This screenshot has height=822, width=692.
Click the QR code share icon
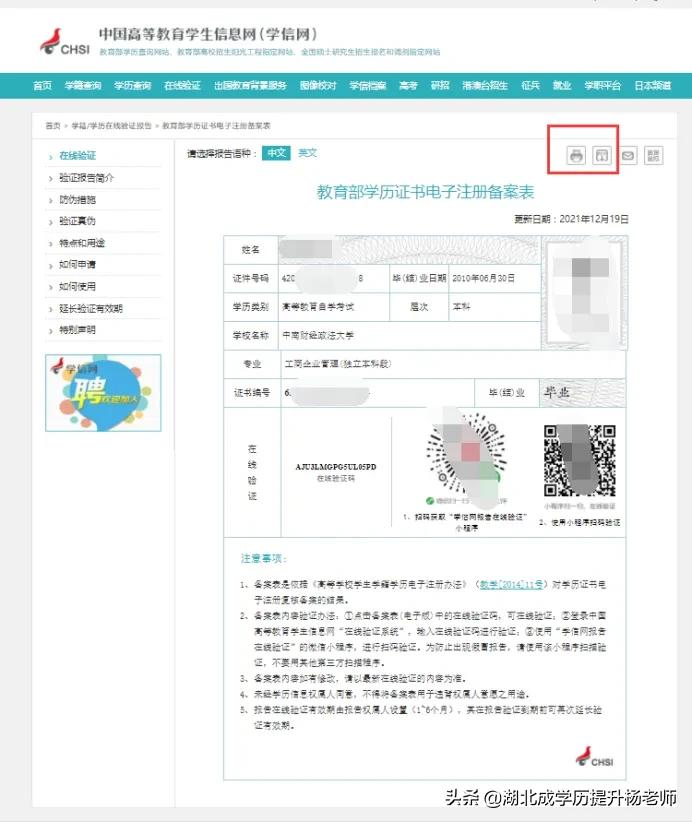653,156
